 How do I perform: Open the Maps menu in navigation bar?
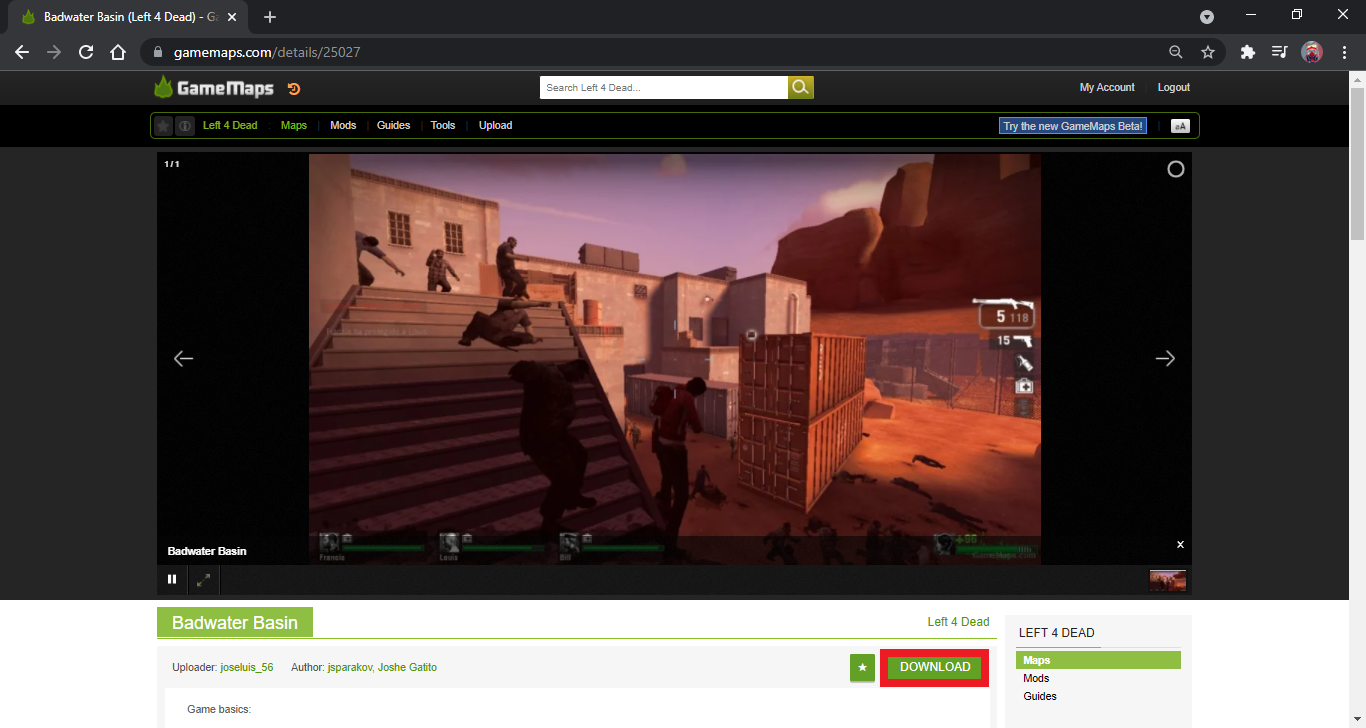coord(294,126)
